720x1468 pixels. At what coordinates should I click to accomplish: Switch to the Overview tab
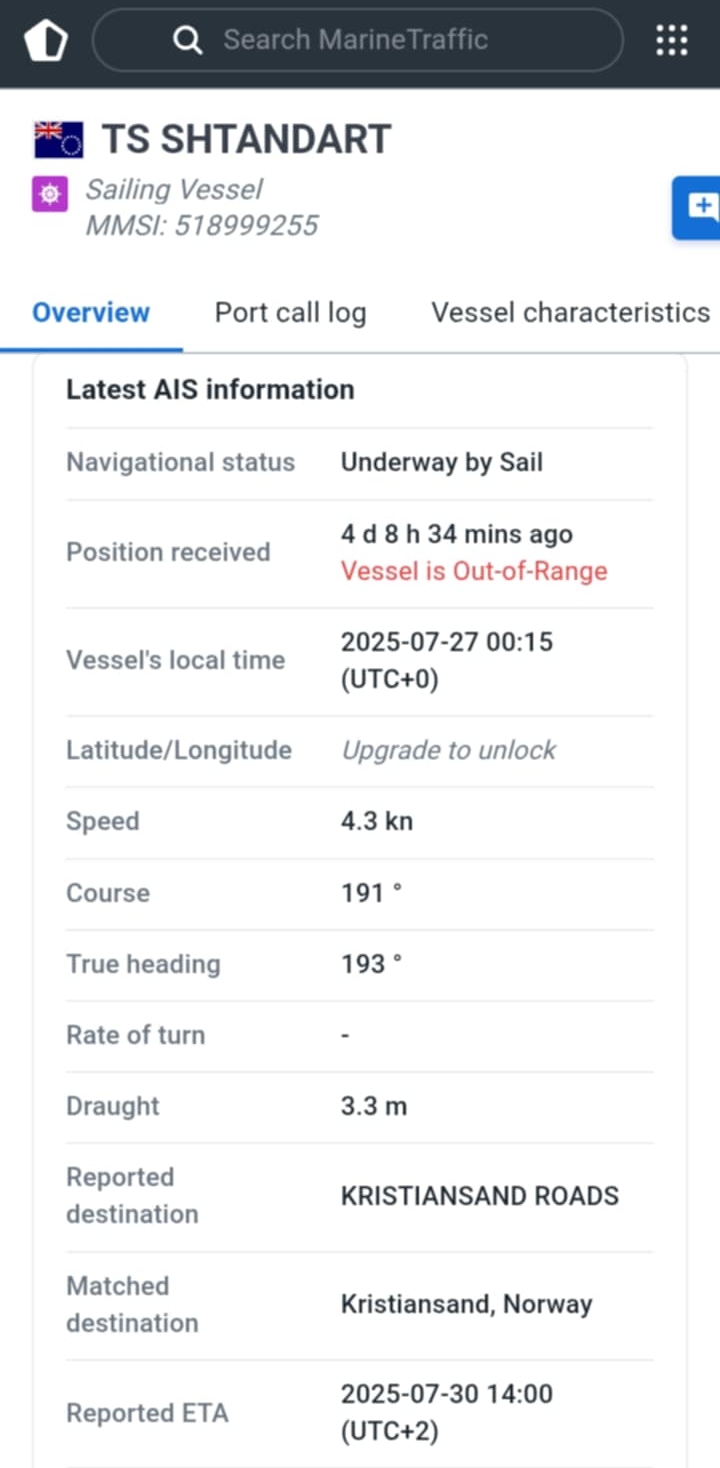[91, 313]
